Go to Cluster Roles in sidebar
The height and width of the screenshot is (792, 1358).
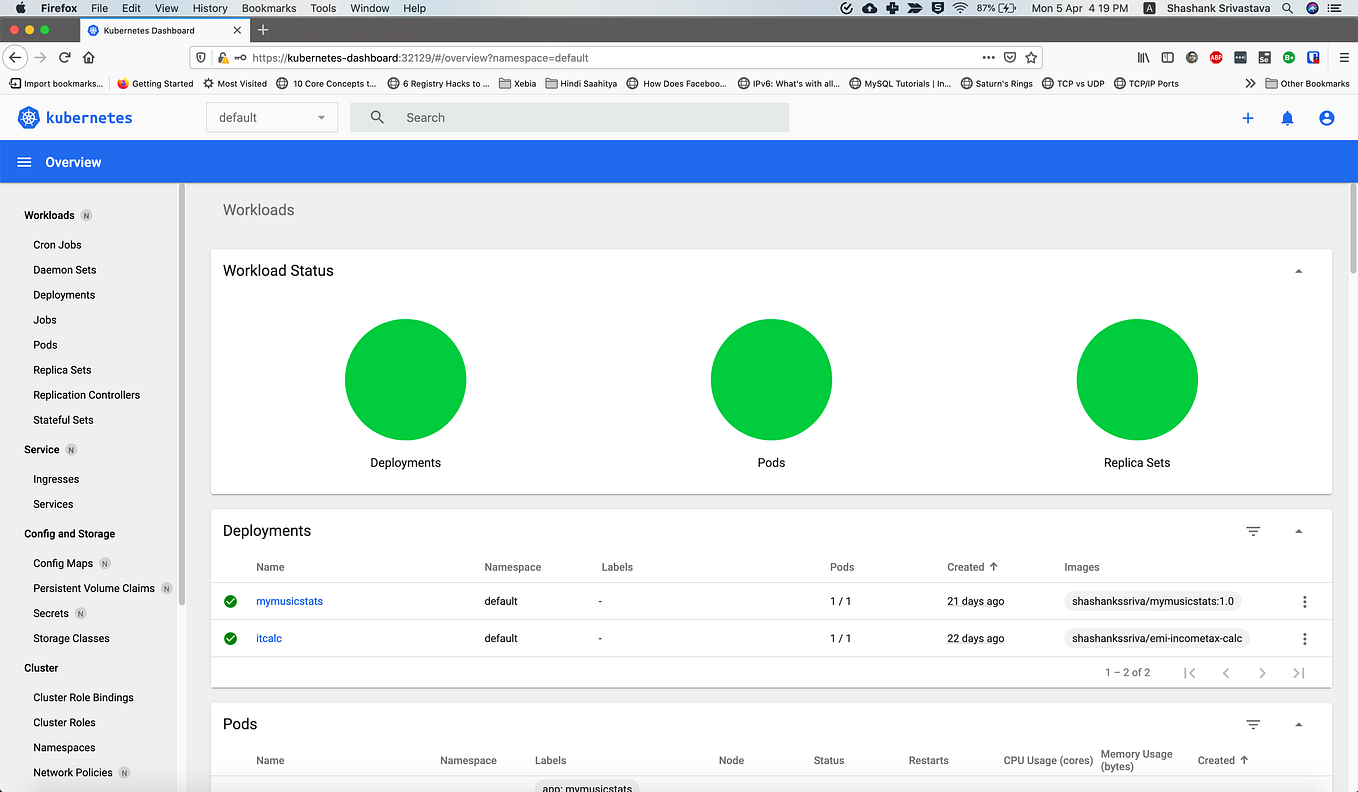(x=64, y=723)
